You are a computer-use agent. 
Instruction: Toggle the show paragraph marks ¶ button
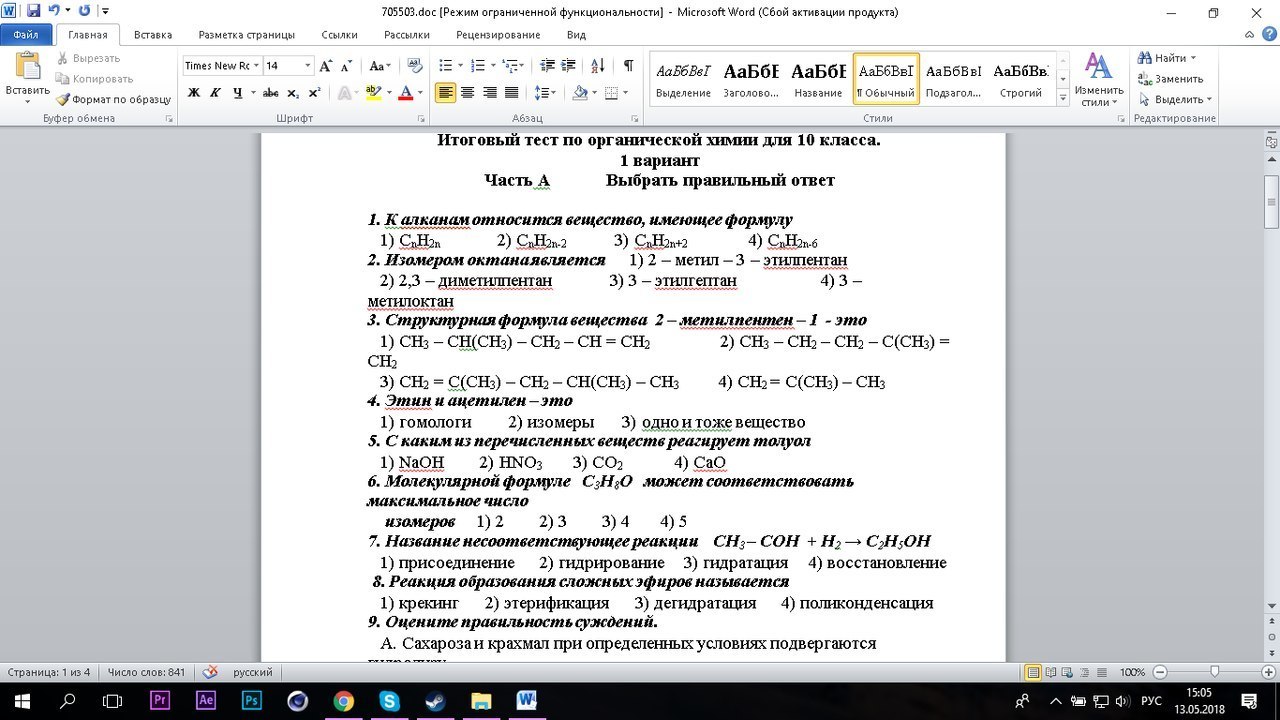[x=628, y=66]
